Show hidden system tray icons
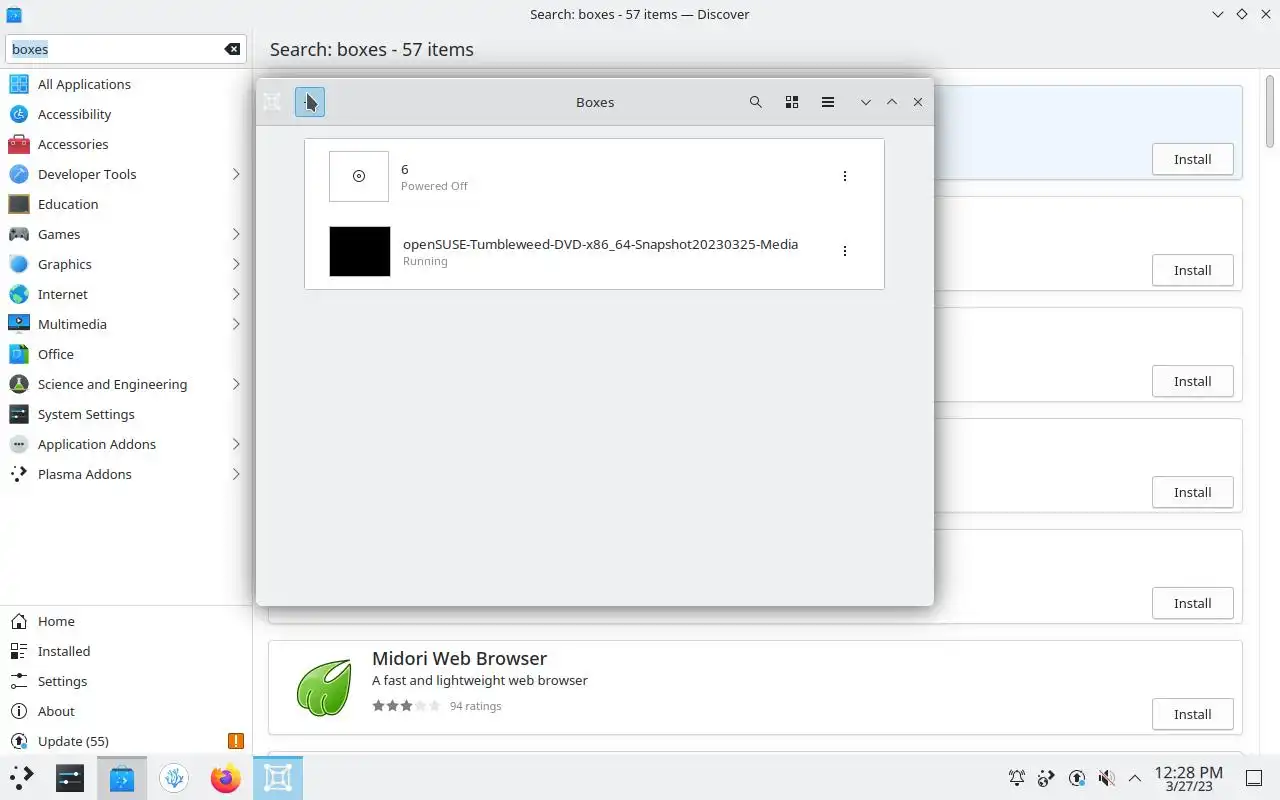 coord(1135,778)
